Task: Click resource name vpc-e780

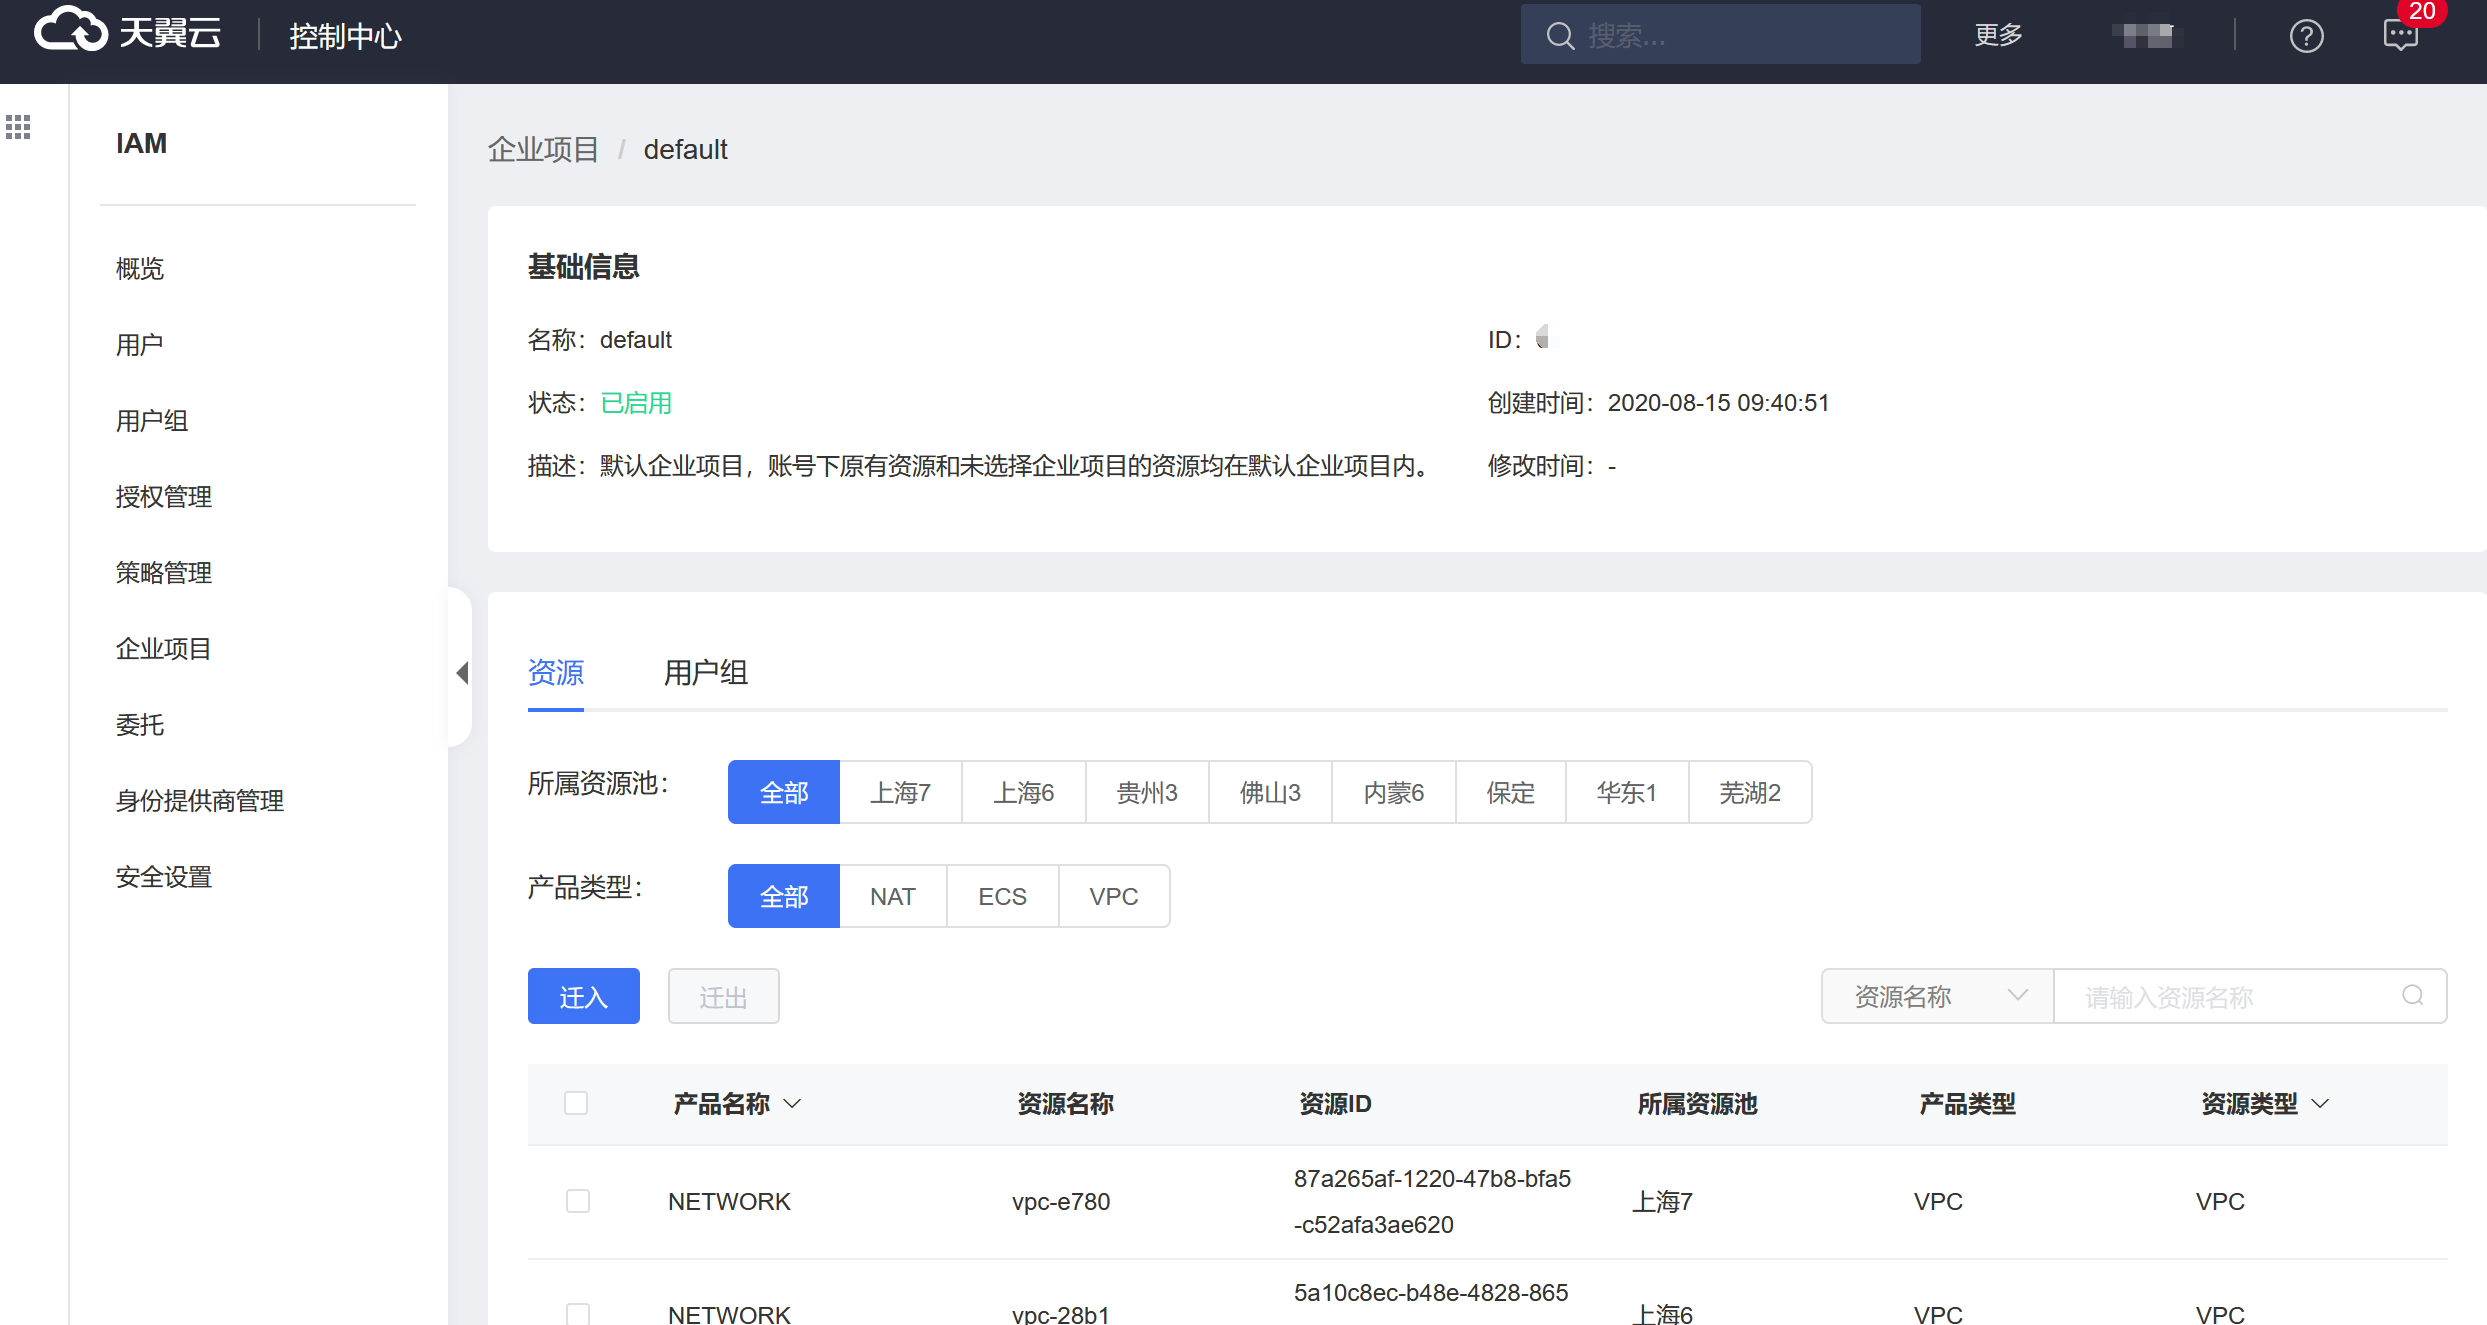Action: tap(1061, 1201)
